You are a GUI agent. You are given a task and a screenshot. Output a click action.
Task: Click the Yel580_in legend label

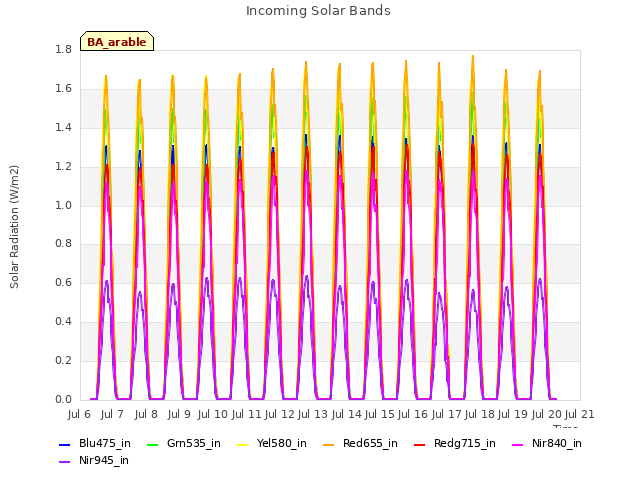[x=282, y=444]
